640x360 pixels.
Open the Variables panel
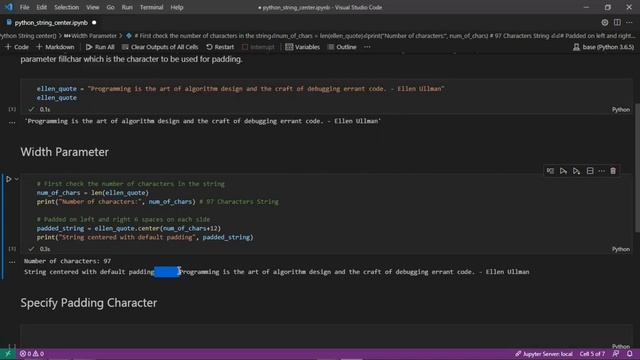tap(302, 47)
